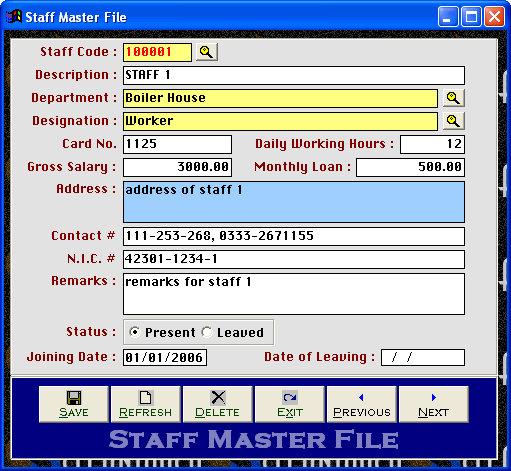Click the Staff Code field 100001
This screenshot has height=471, width=511.
point(157,52)
